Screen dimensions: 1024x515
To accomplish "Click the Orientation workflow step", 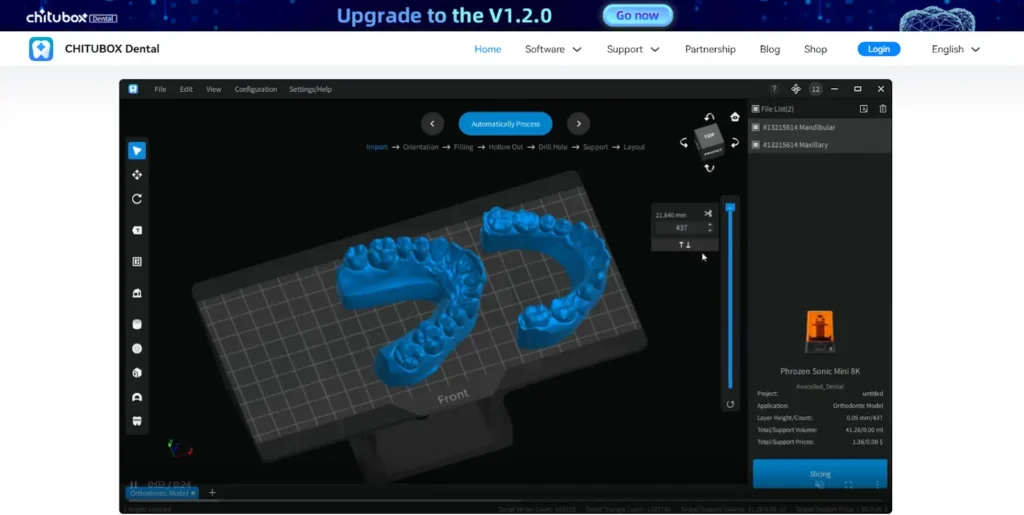I will 421,147.
